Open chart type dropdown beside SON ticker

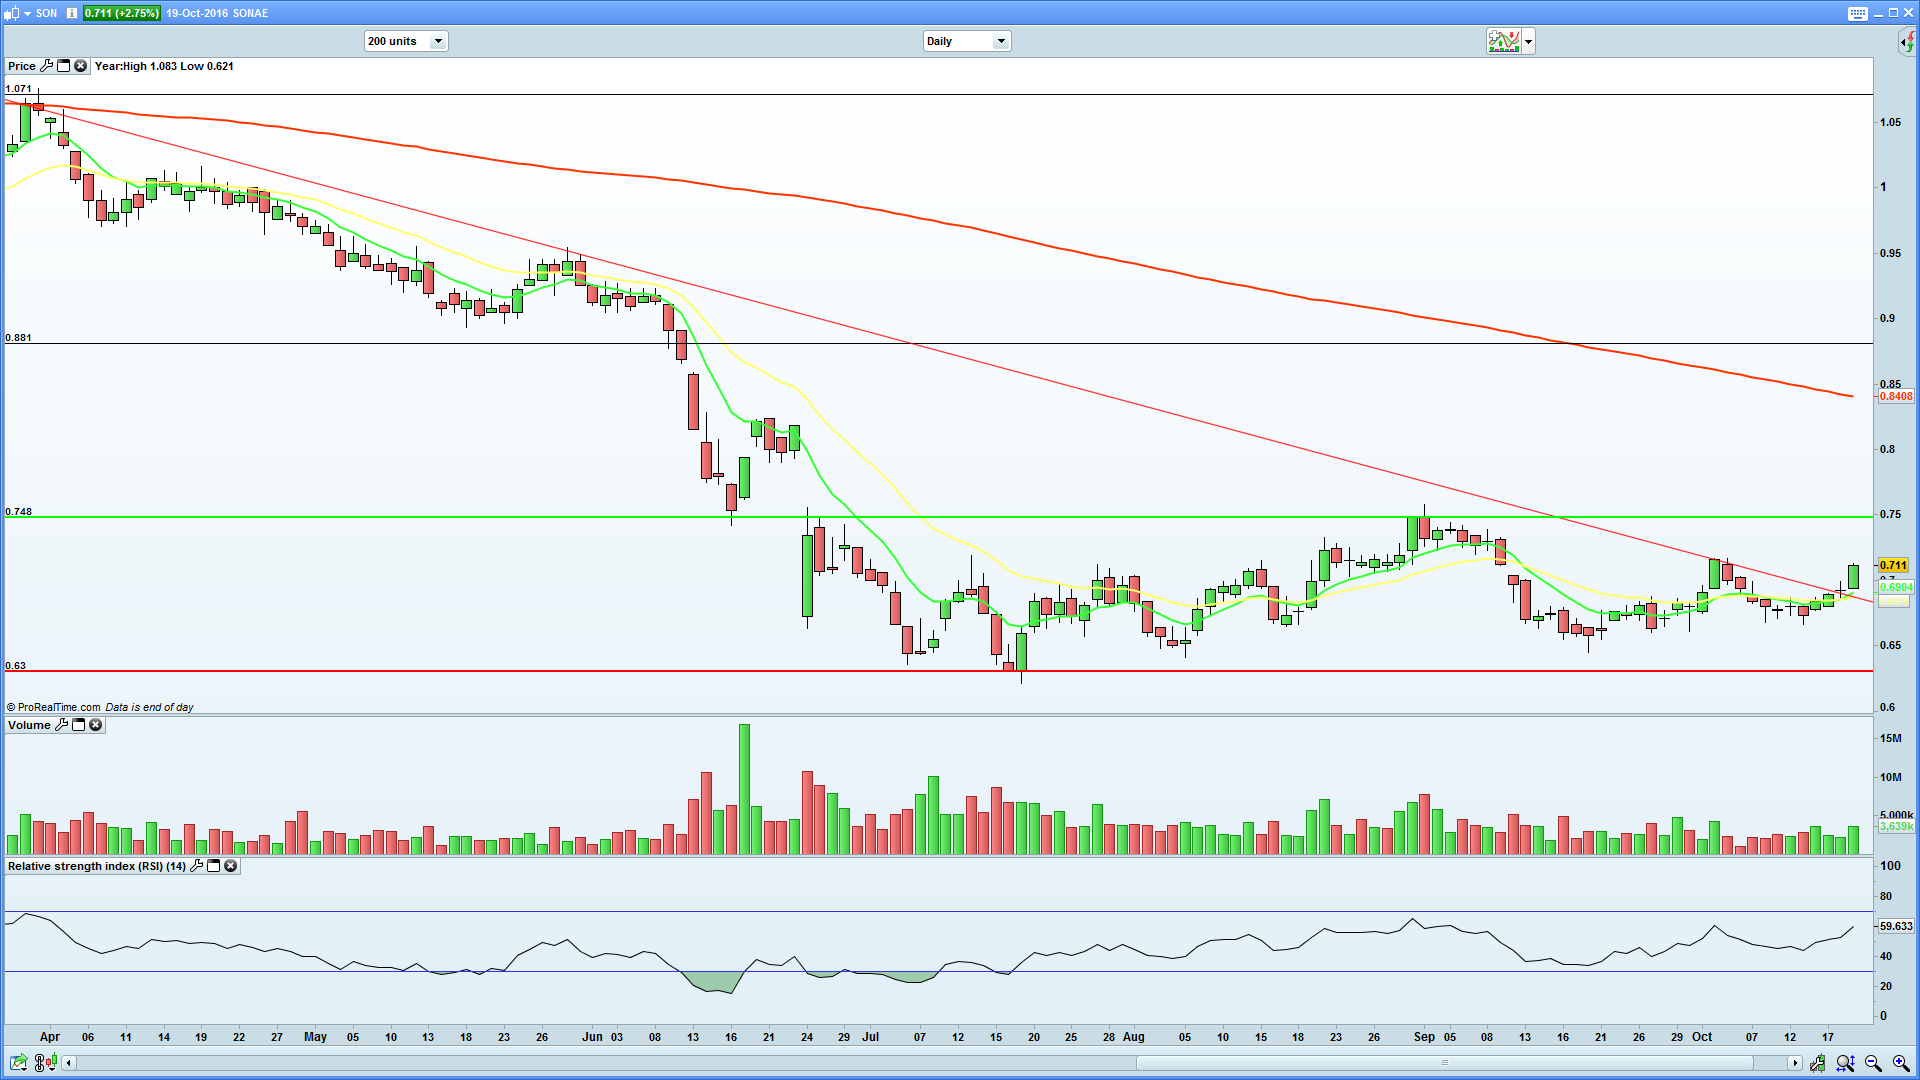(x=27, y=13)
